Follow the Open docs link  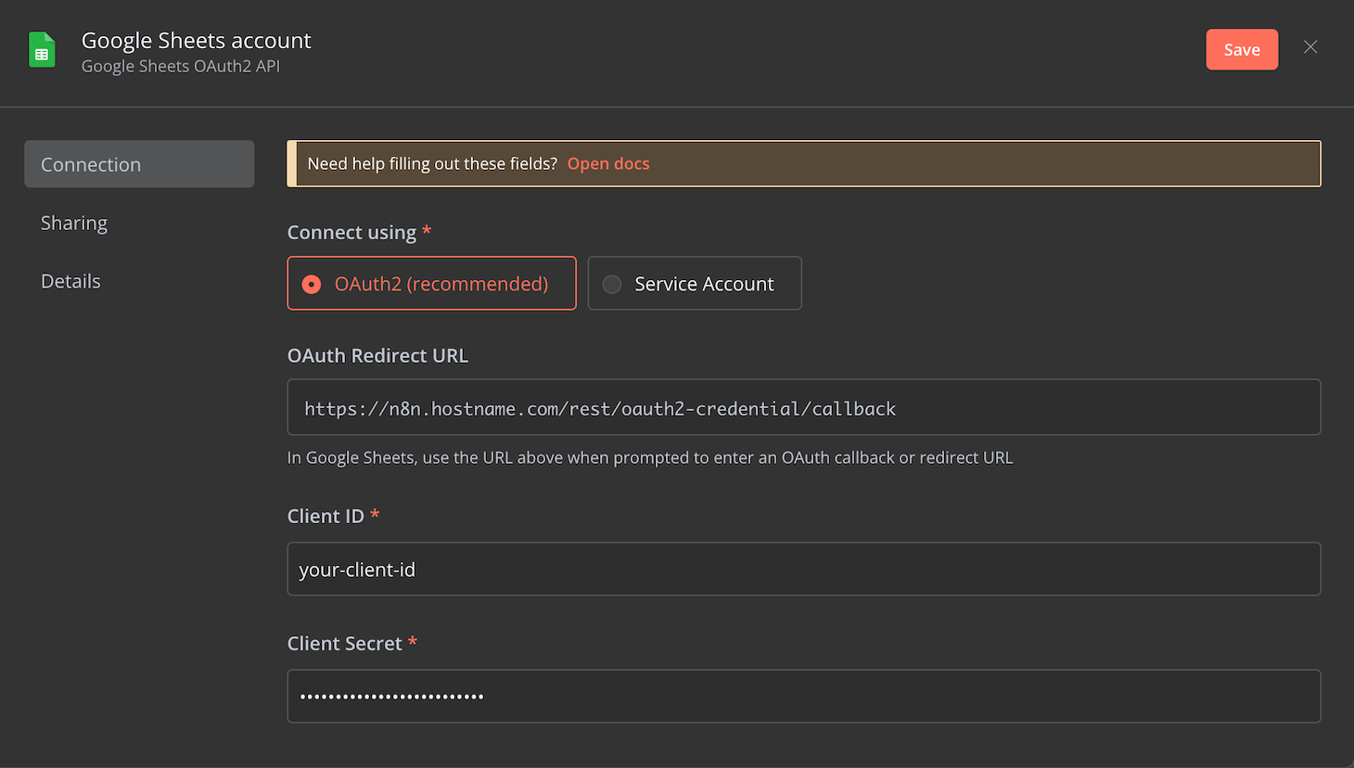click(608, 164)
